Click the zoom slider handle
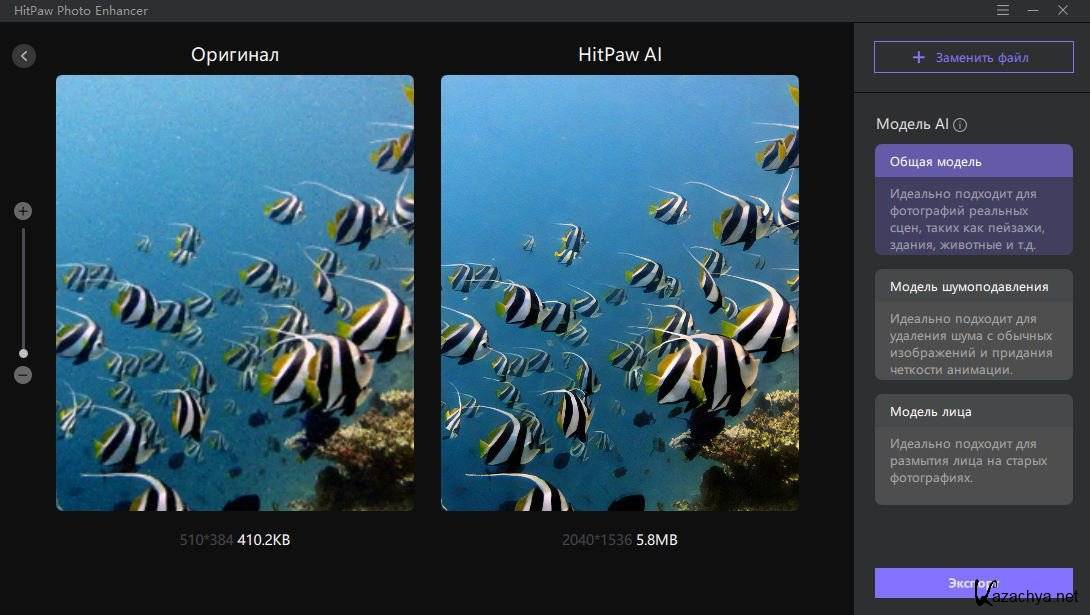The width and height of the screenshot is (1090, 615). (23, 353)
